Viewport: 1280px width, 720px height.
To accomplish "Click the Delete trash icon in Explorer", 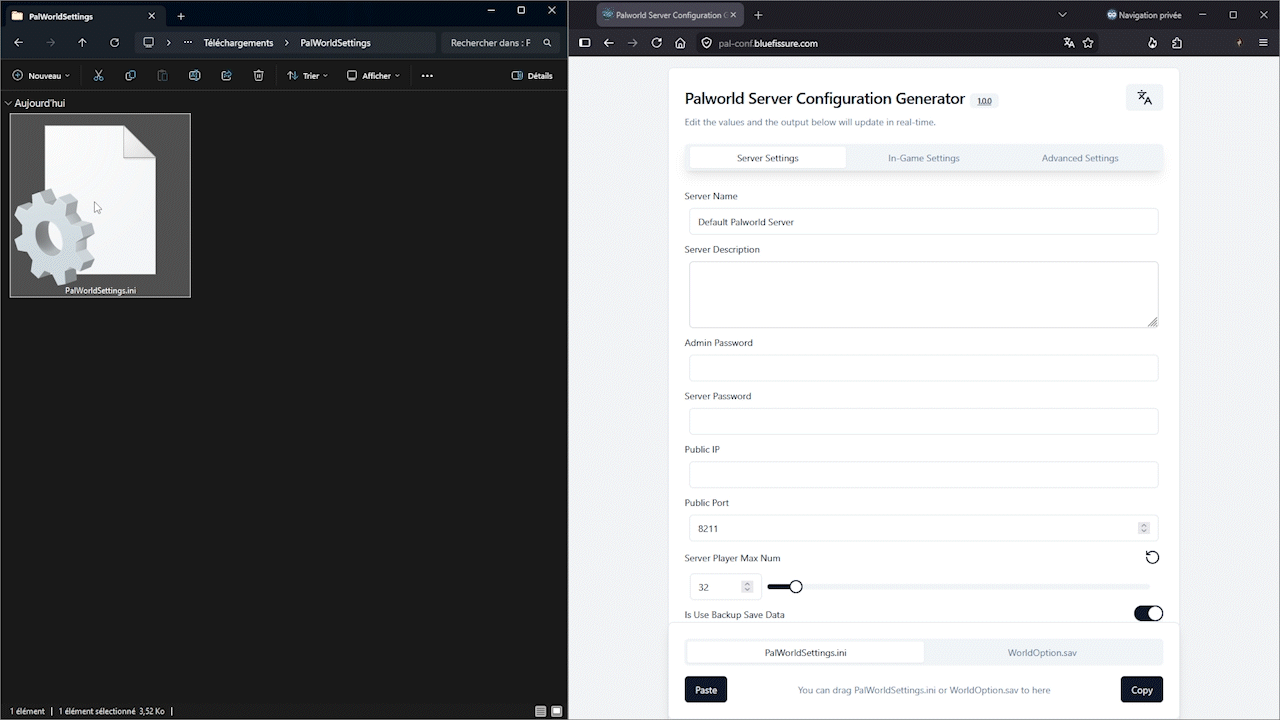I will (x=258, y=76).
